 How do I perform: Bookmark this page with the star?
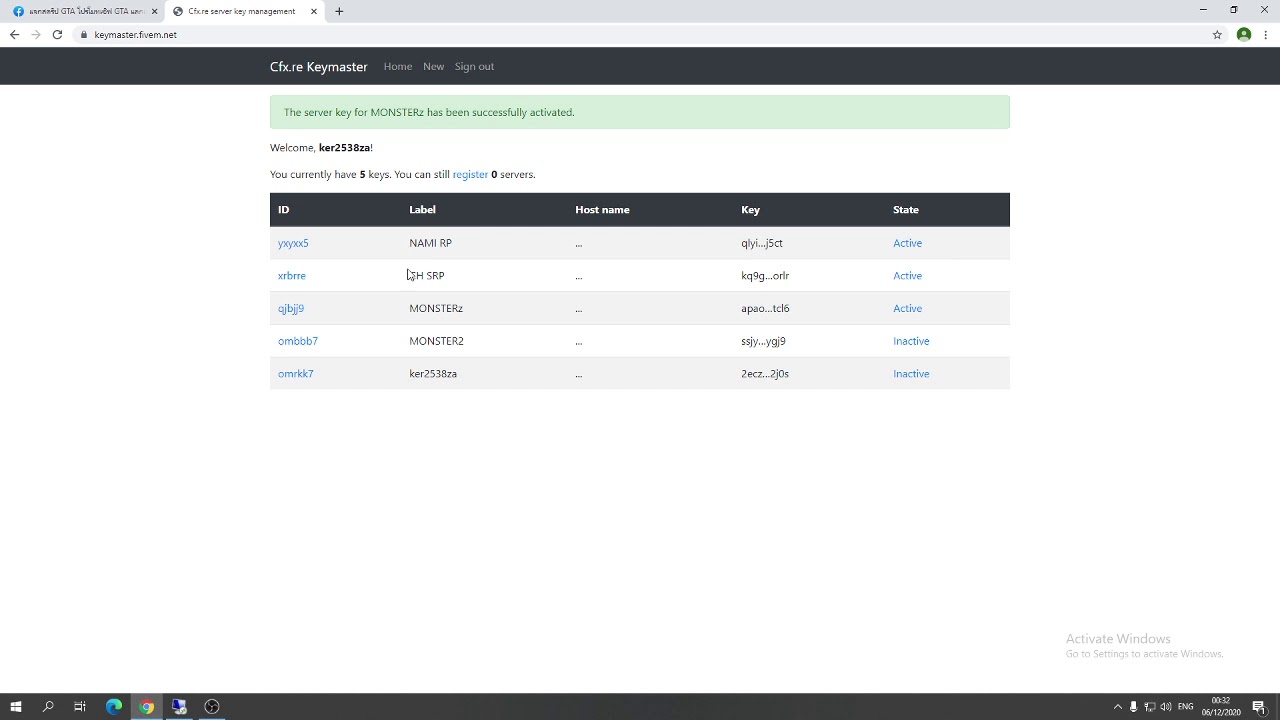click(1217, 34)
